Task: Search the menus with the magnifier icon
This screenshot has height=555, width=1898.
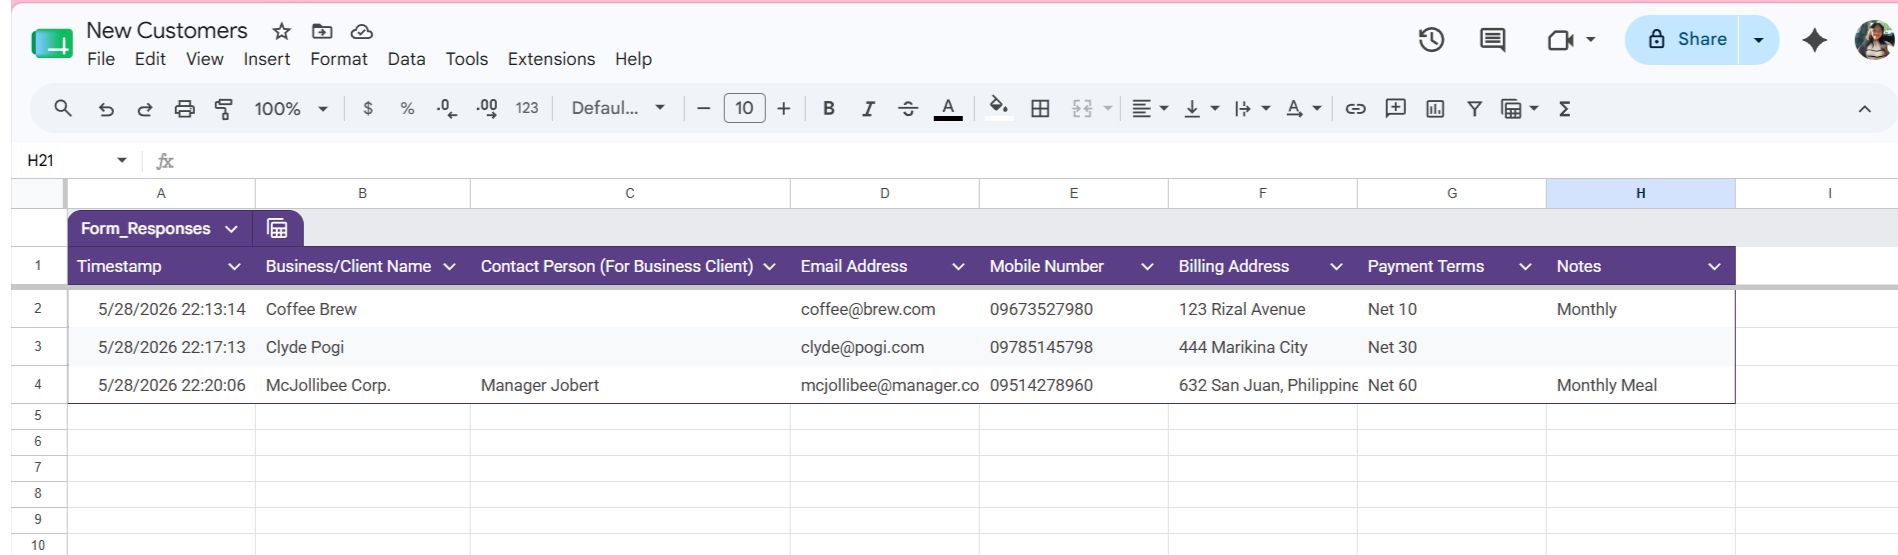Action: (x=63, y=108)
